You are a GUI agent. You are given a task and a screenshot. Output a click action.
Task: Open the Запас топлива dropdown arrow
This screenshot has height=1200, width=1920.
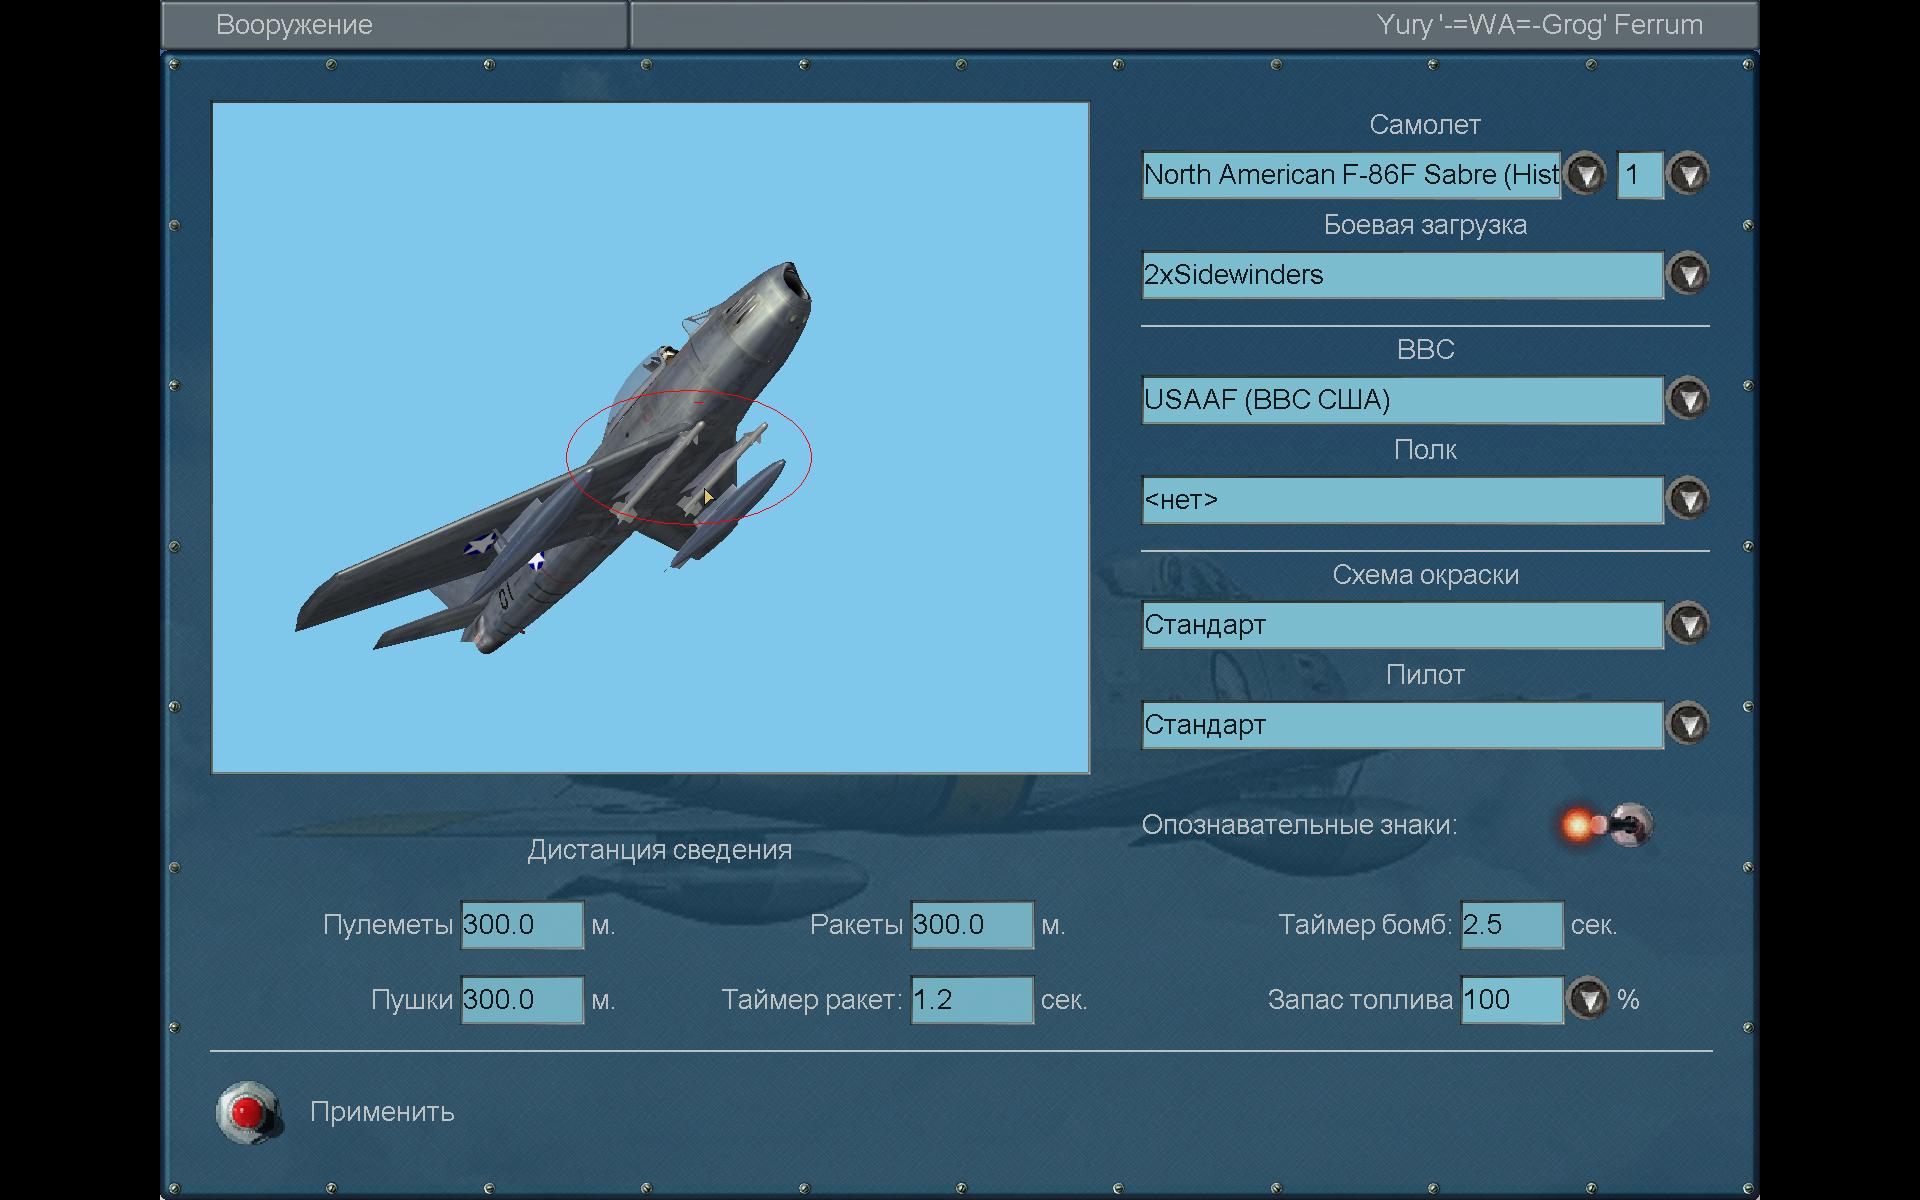click(1587, 999)
